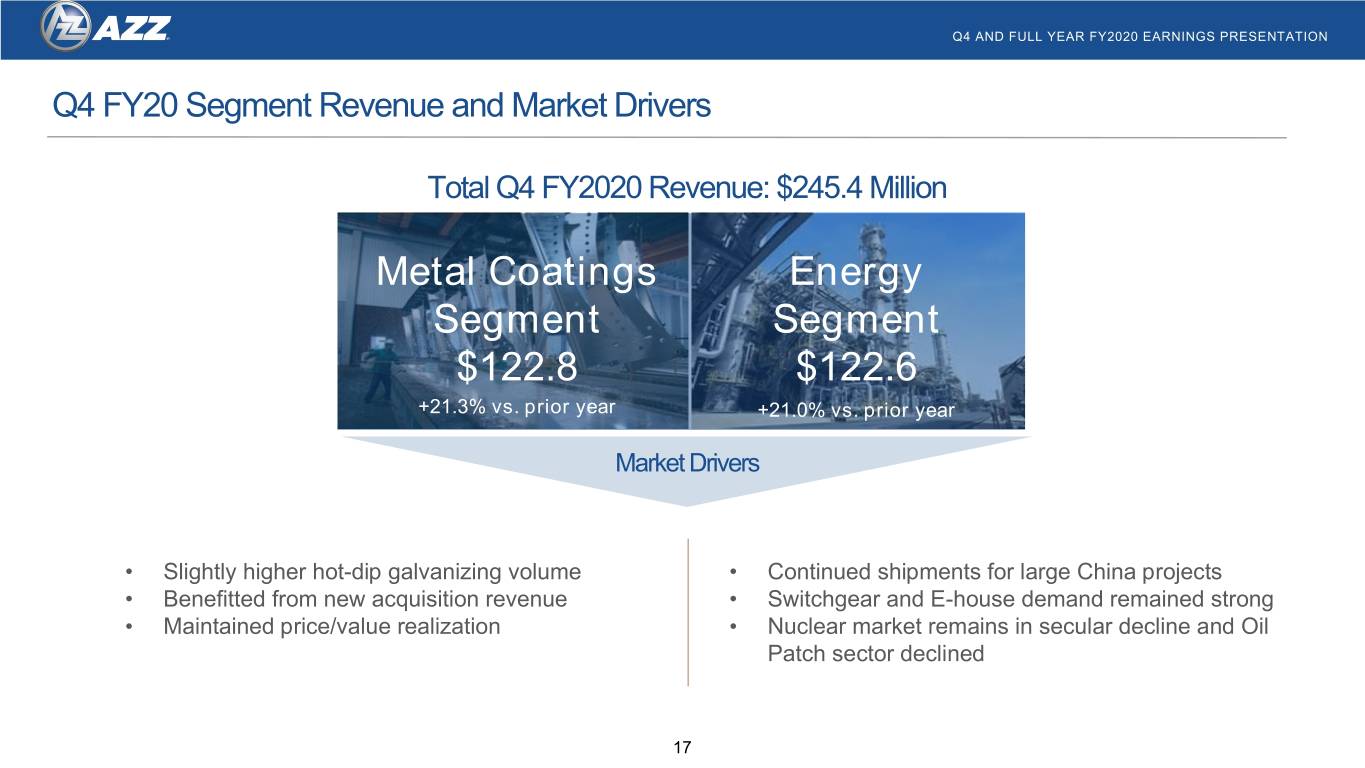Click the earnings presentation header text
Viewport: 1365px width, 768px height.
pyautogui.click(x=1141, y=37)
